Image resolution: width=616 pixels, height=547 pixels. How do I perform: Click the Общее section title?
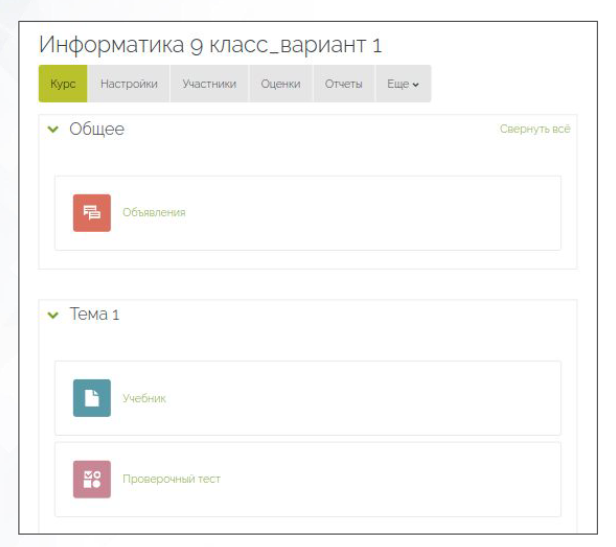[97, 130]
